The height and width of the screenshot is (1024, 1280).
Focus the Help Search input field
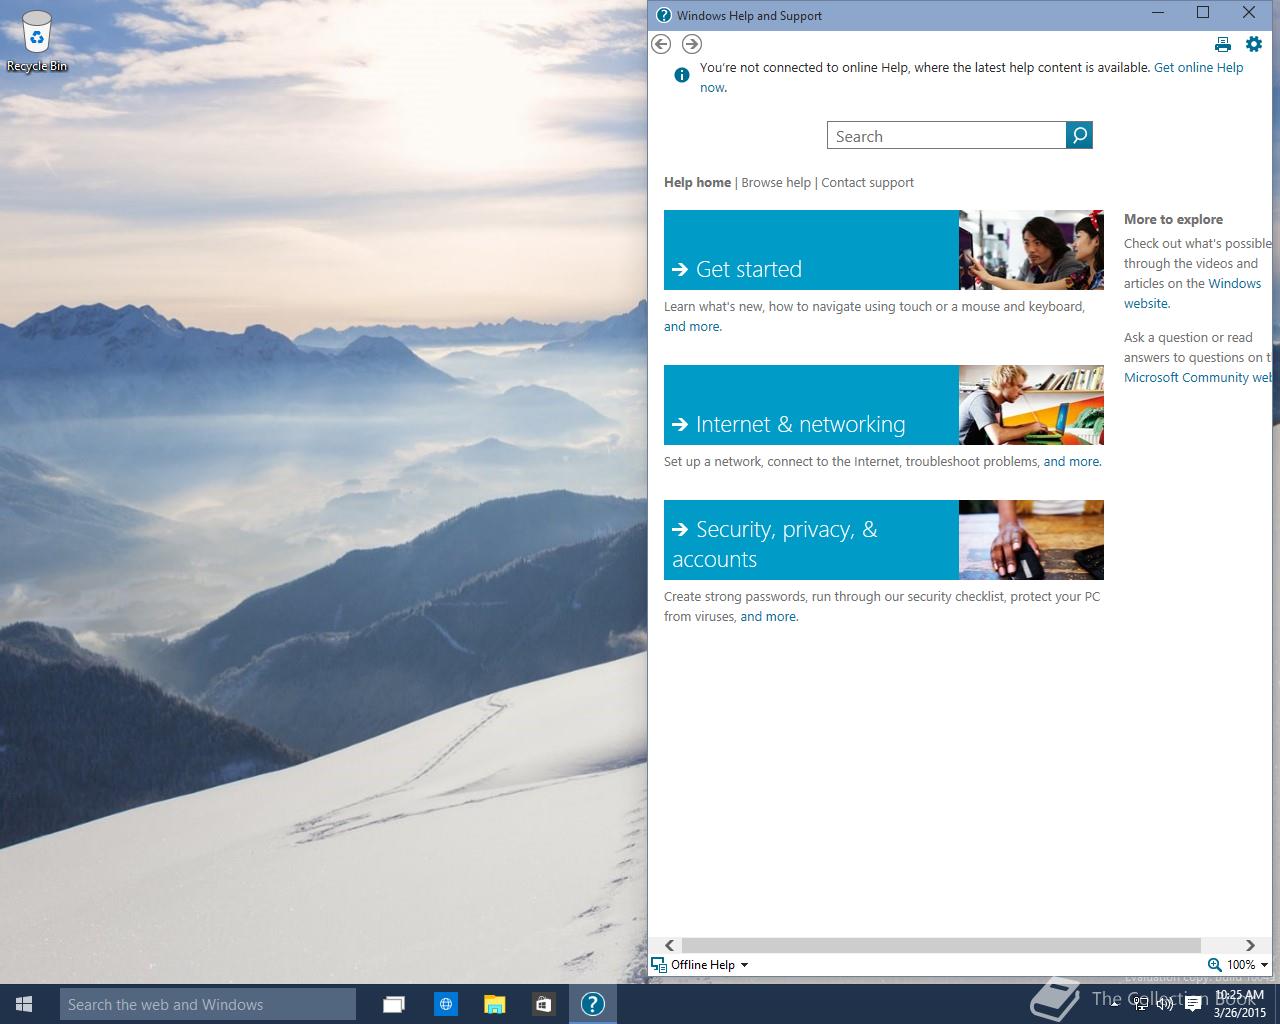(x=947, y=135)
